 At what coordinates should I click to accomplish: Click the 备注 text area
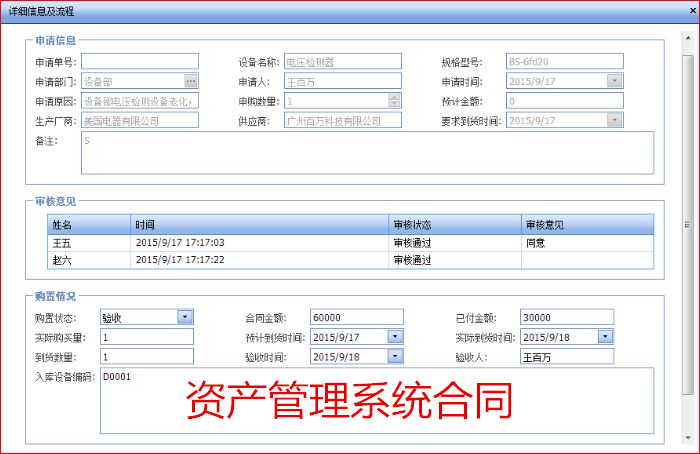tap(367, 153)
